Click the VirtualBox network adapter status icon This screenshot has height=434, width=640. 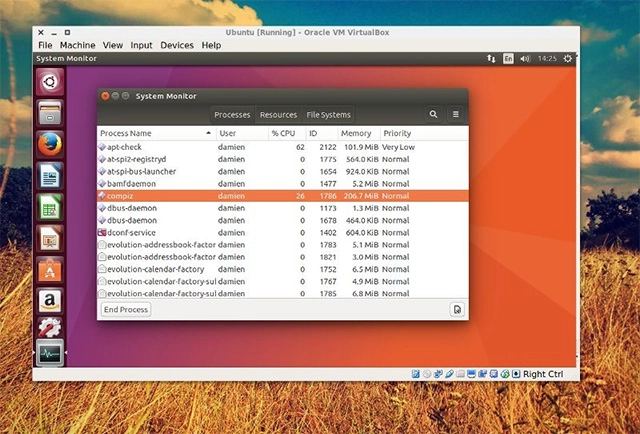[x=438, y=374]
